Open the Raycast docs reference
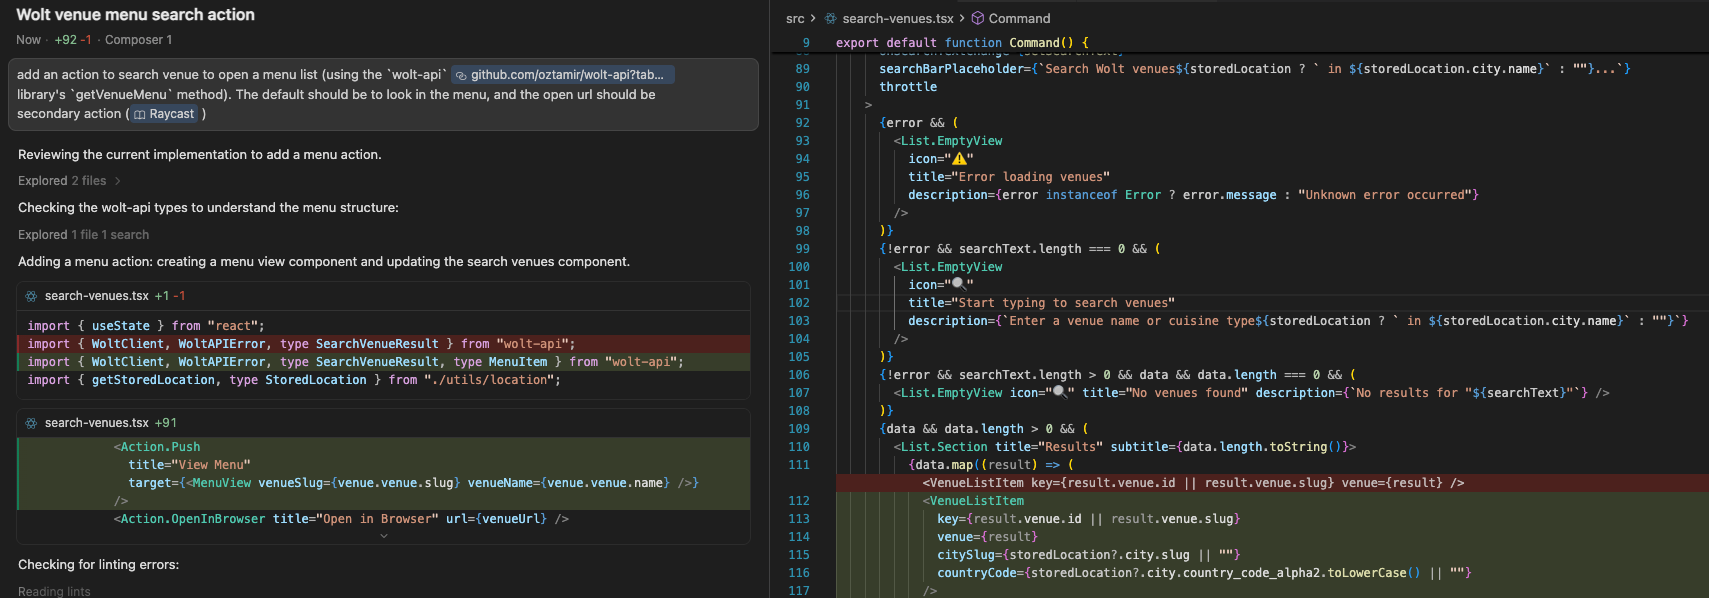1709x598 pixels. pyautogui.click(x=171, y=114)
